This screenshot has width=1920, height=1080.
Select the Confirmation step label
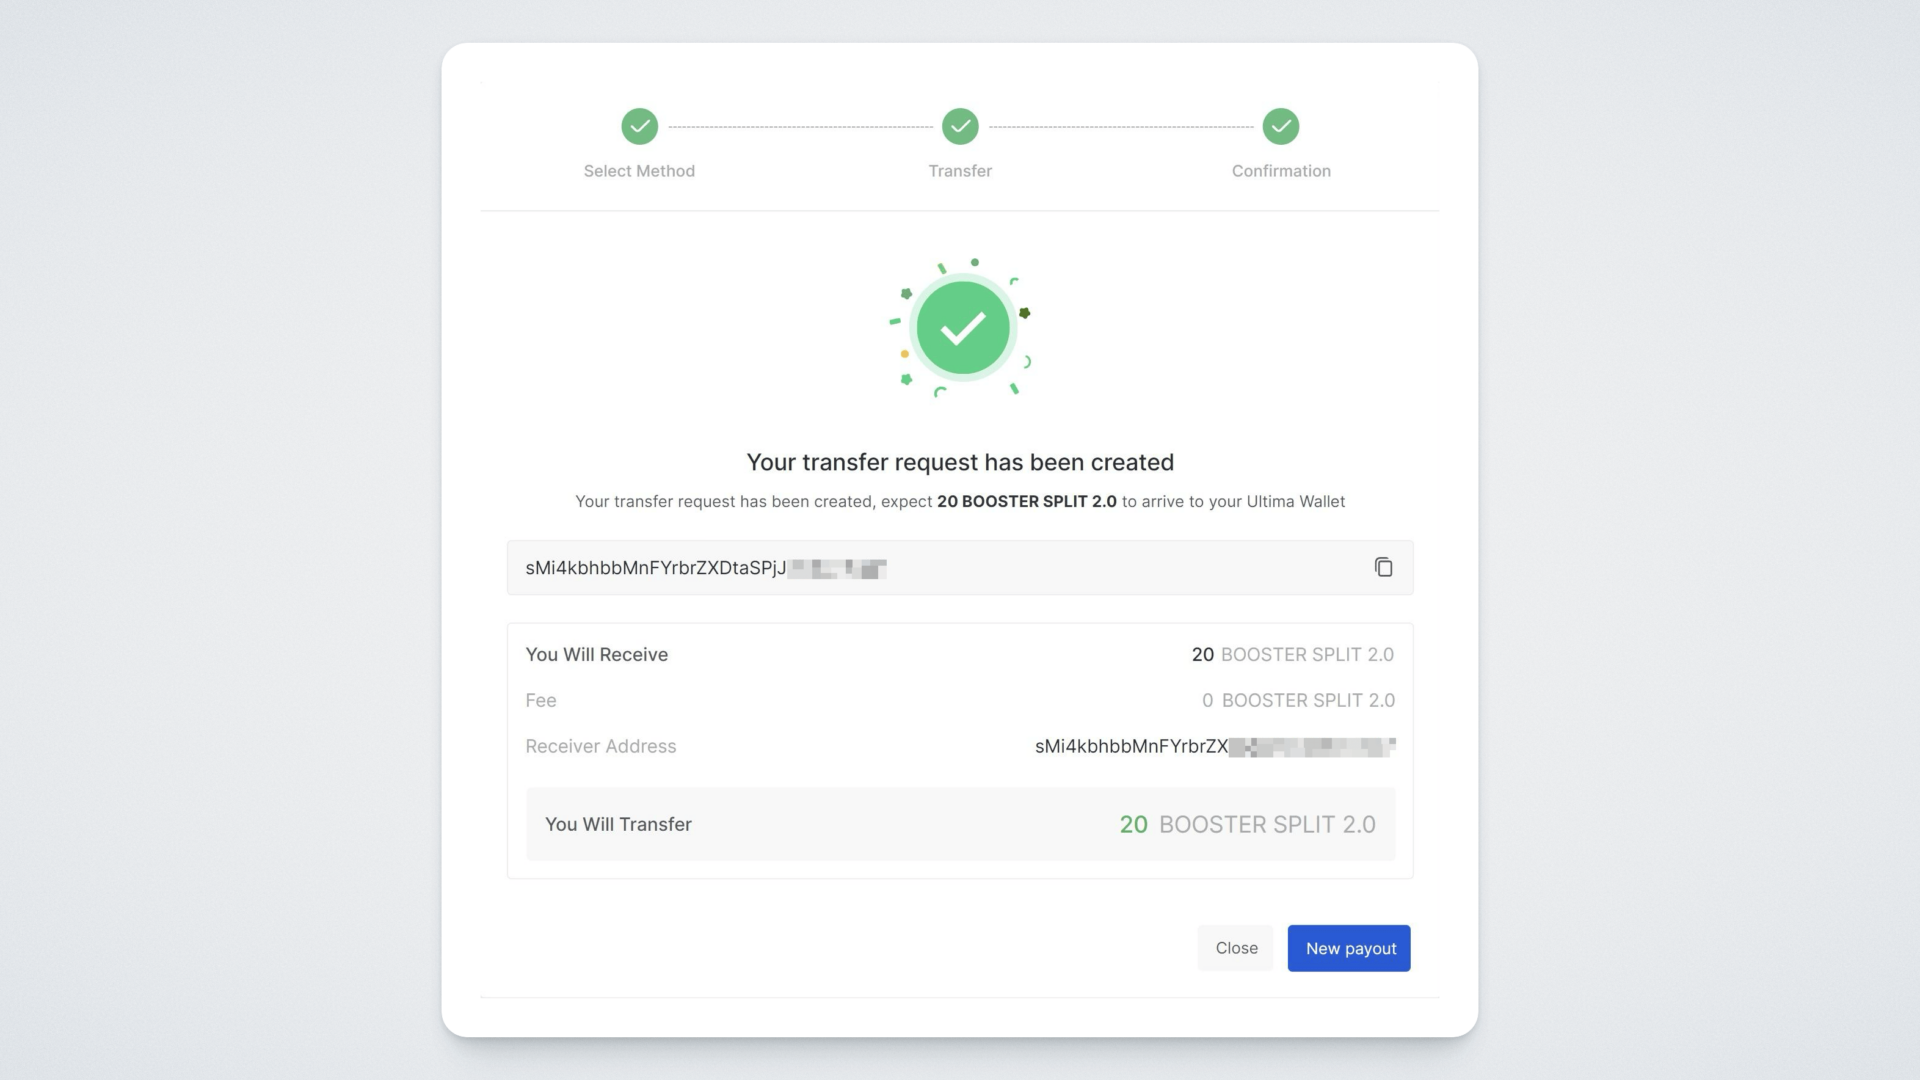click(1281, 171)
